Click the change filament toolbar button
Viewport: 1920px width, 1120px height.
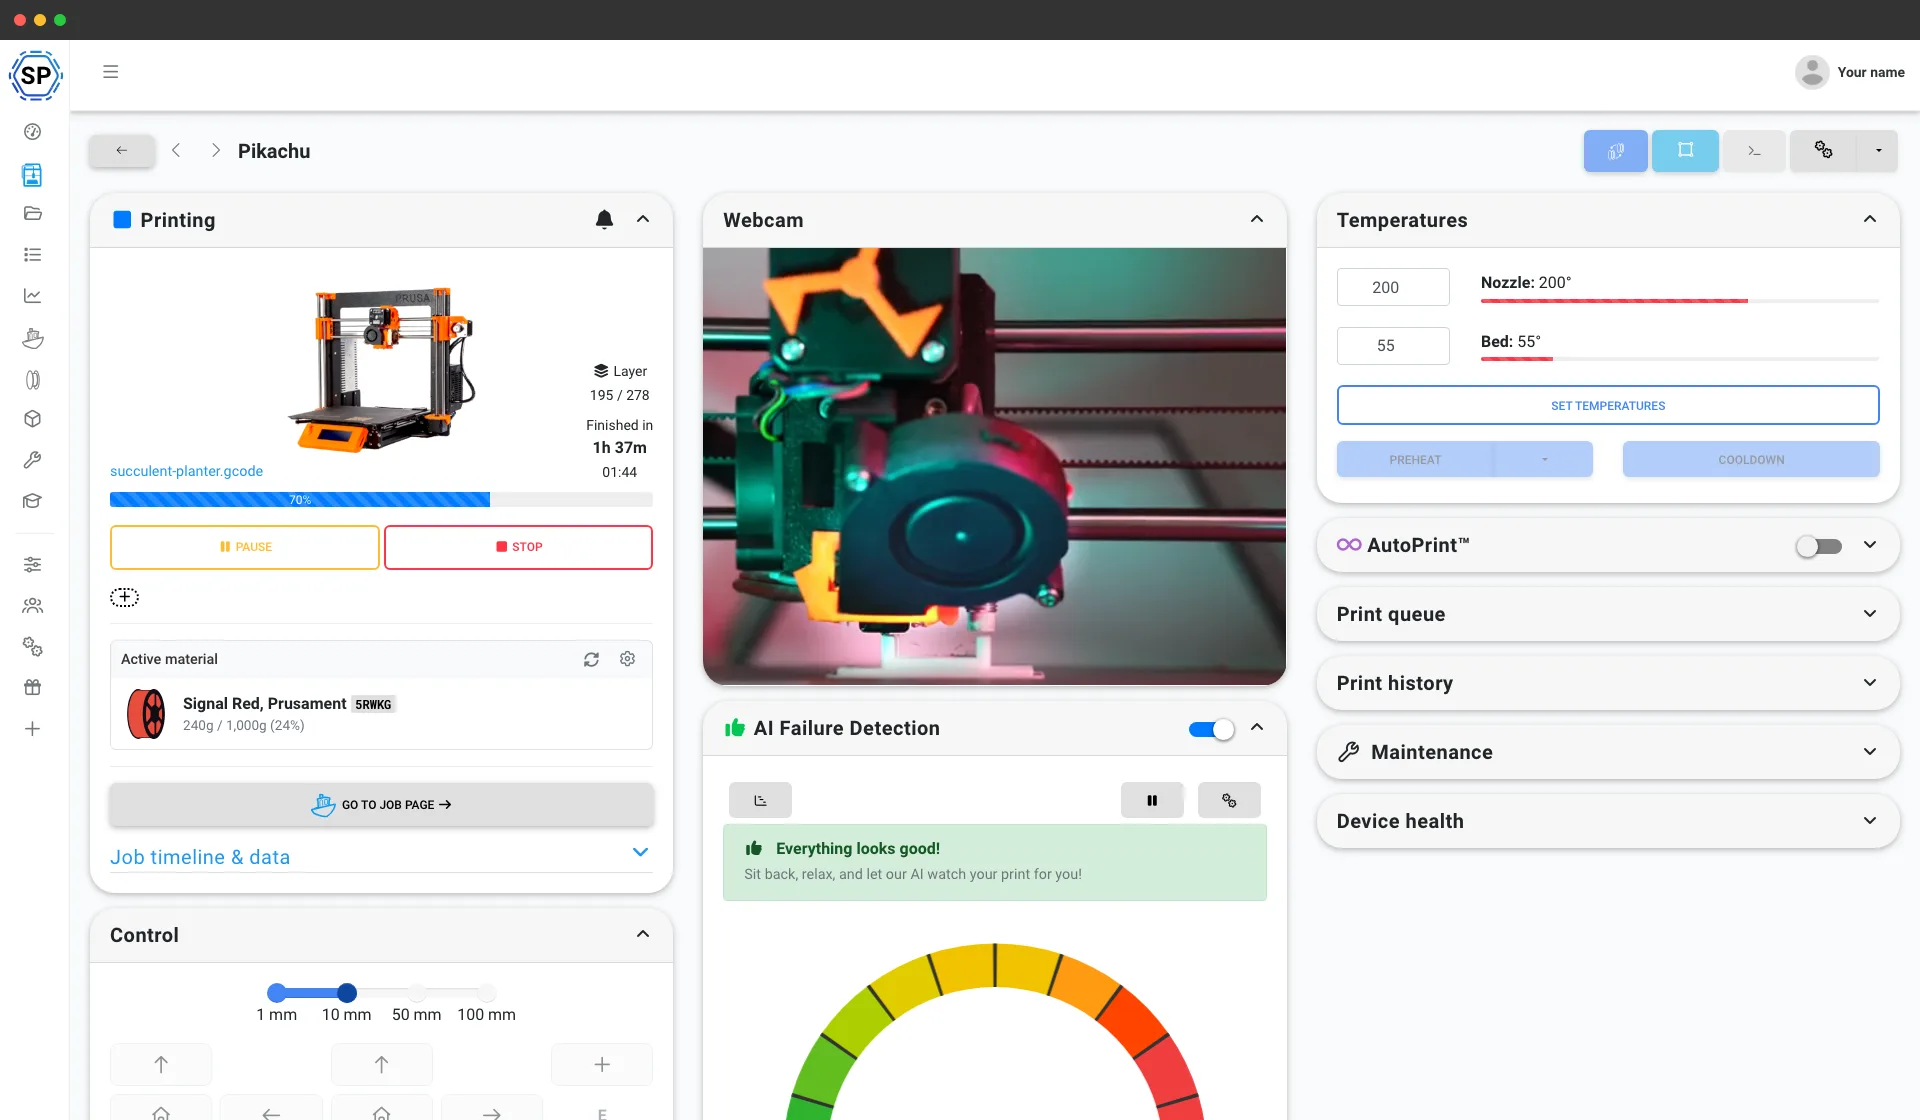(x=1615, y=151)
